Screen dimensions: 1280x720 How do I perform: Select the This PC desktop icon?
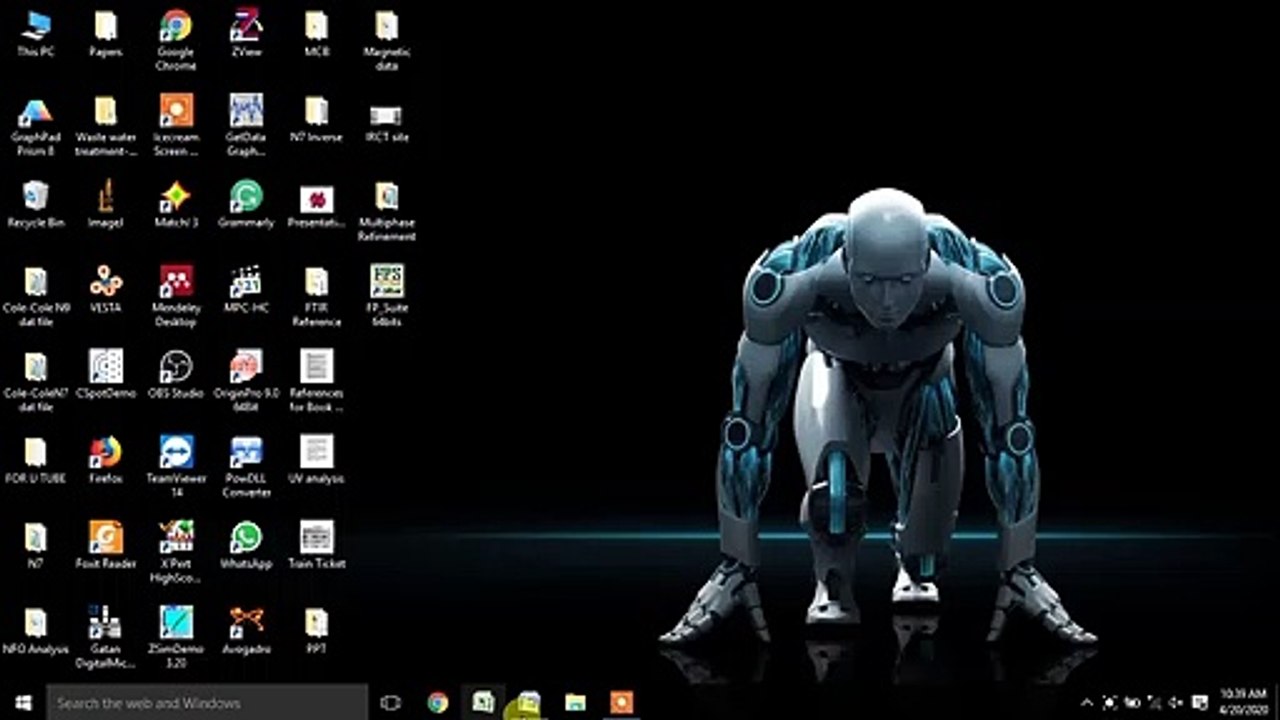[36, 34]
